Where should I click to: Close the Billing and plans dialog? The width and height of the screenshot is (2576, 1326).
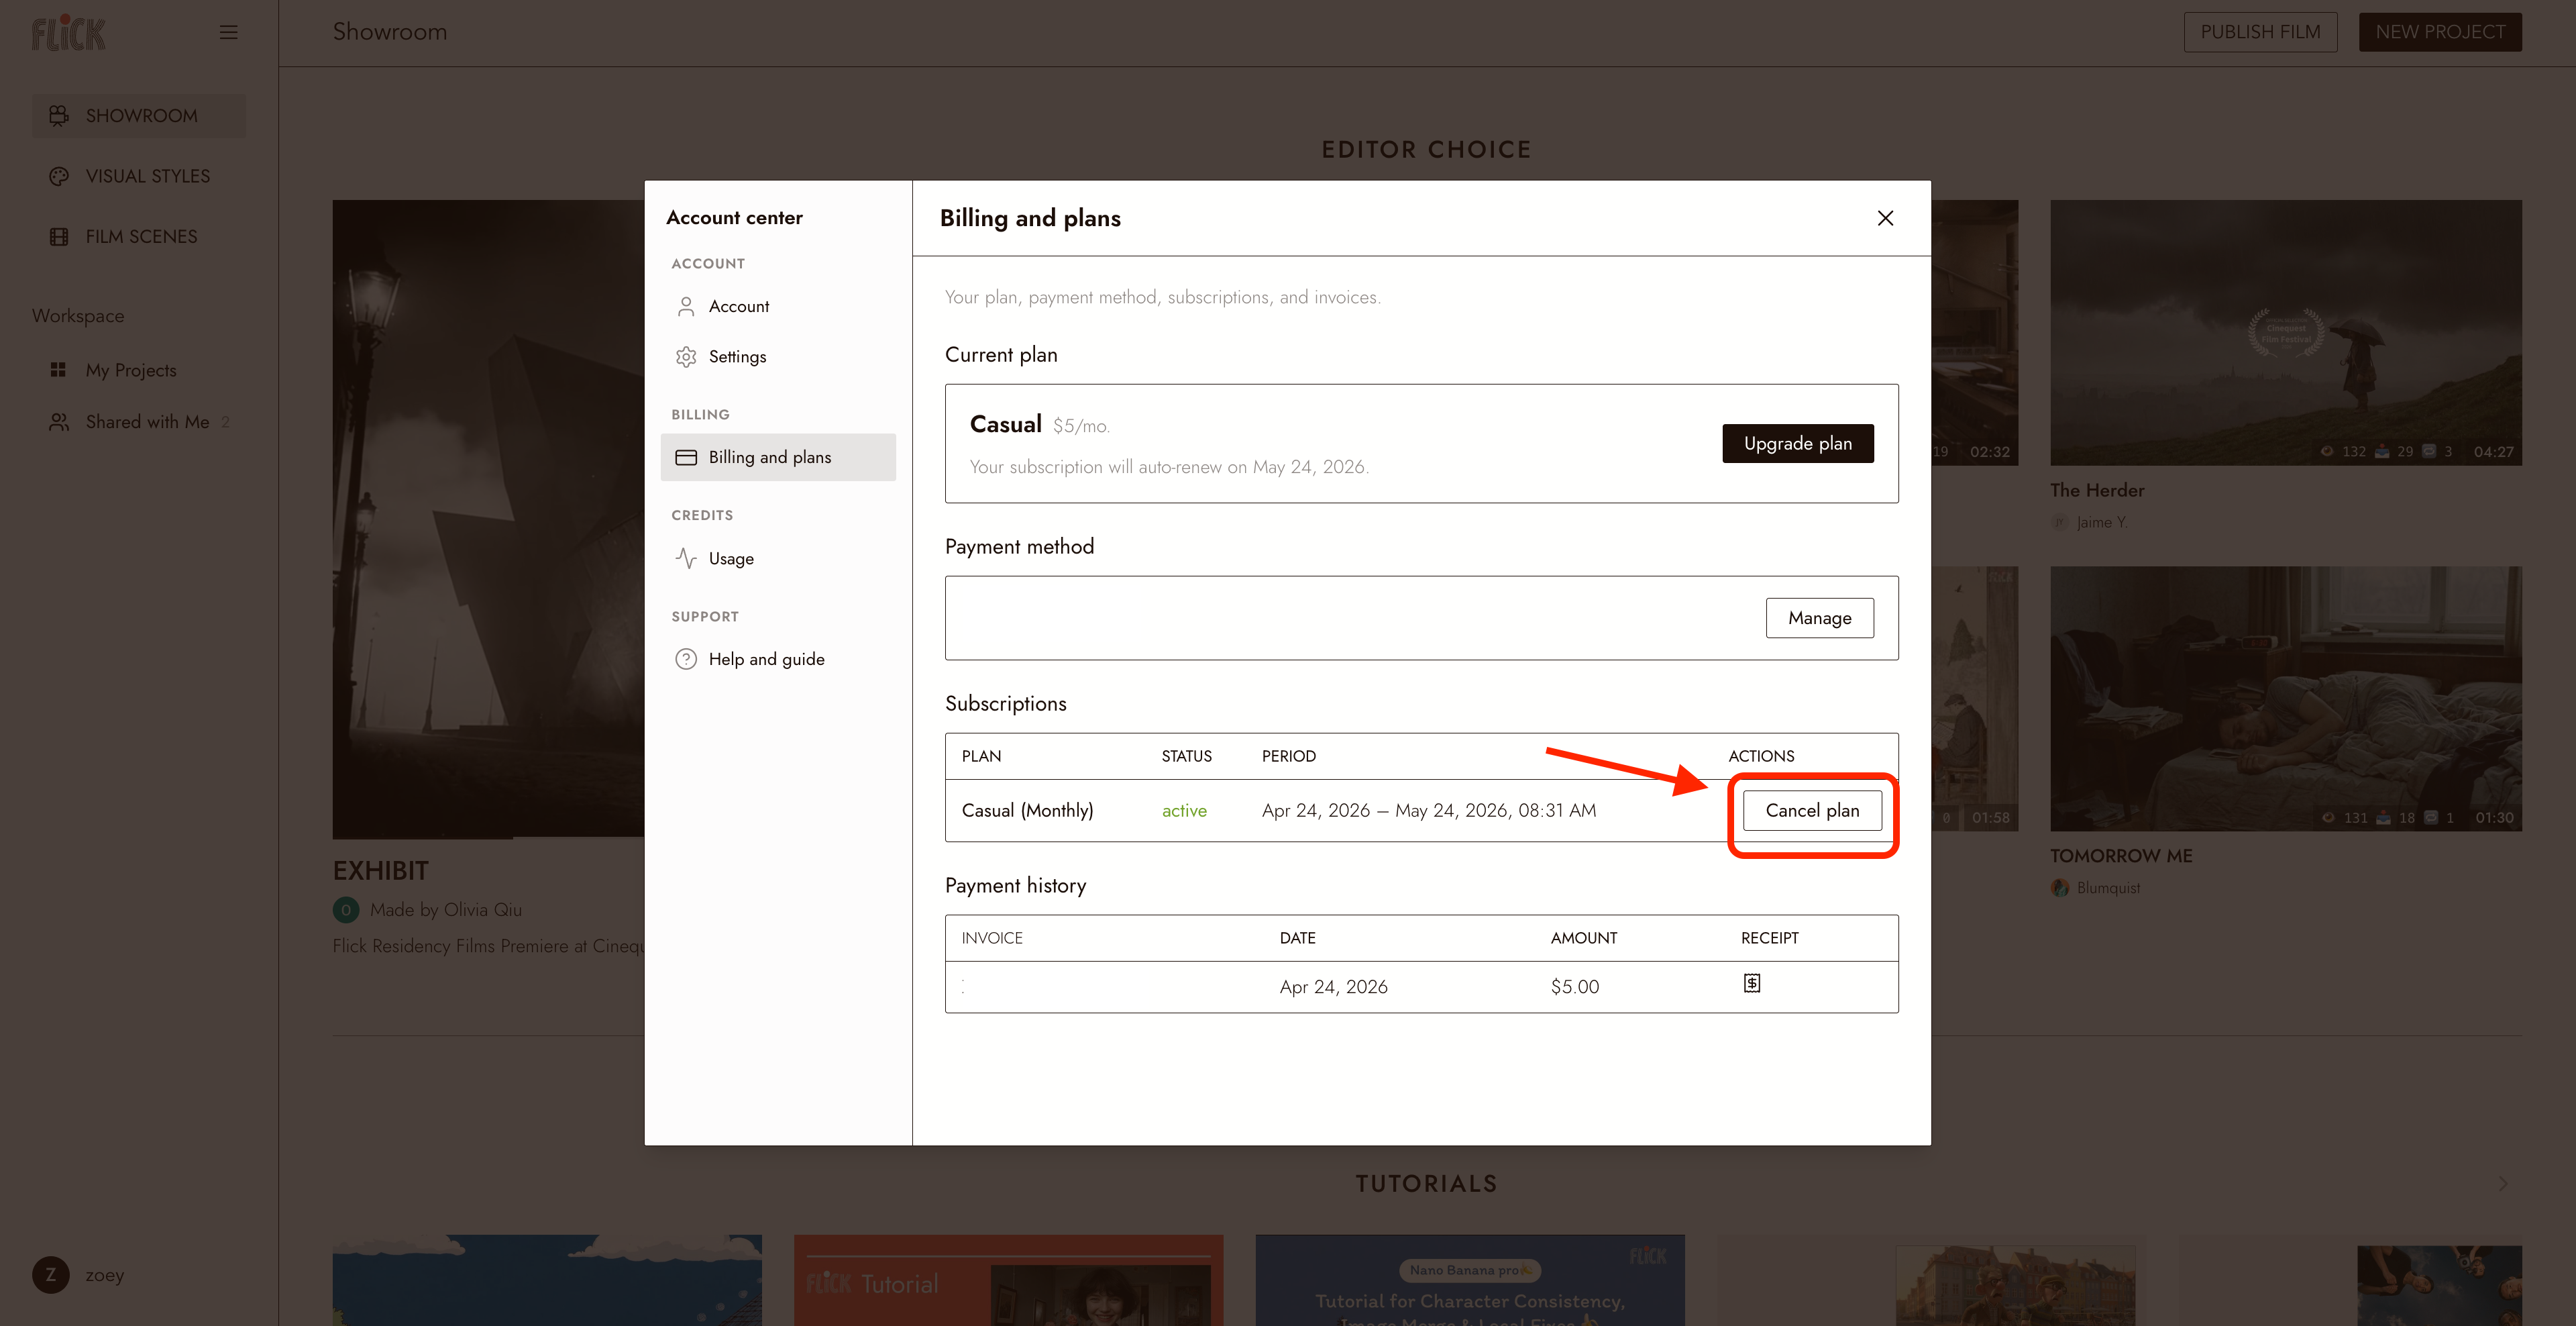click(1885, 218)
